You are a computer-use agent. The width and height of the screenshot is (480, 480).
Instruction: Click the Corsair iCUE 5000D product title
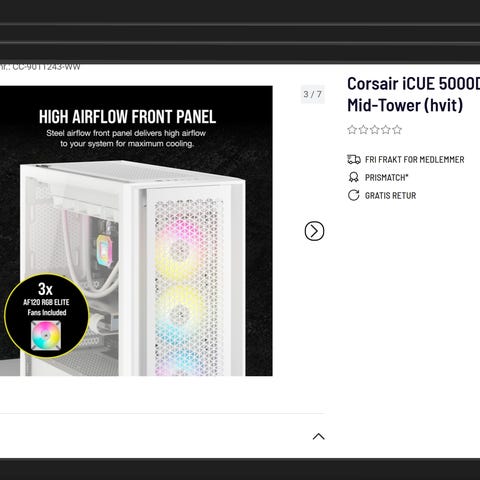point(413,94)
